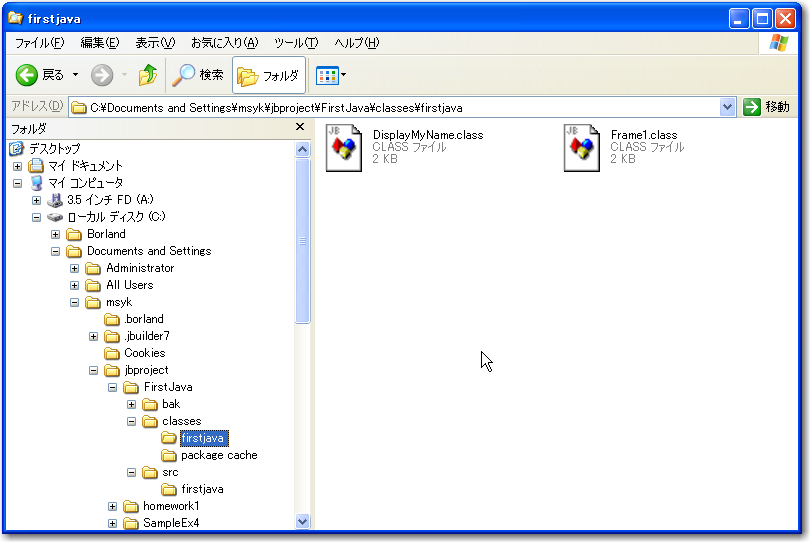The height and width of the screenshot is (542, 810).
Task: Collapse the classes folder tree node
Action: click(132, 421)
